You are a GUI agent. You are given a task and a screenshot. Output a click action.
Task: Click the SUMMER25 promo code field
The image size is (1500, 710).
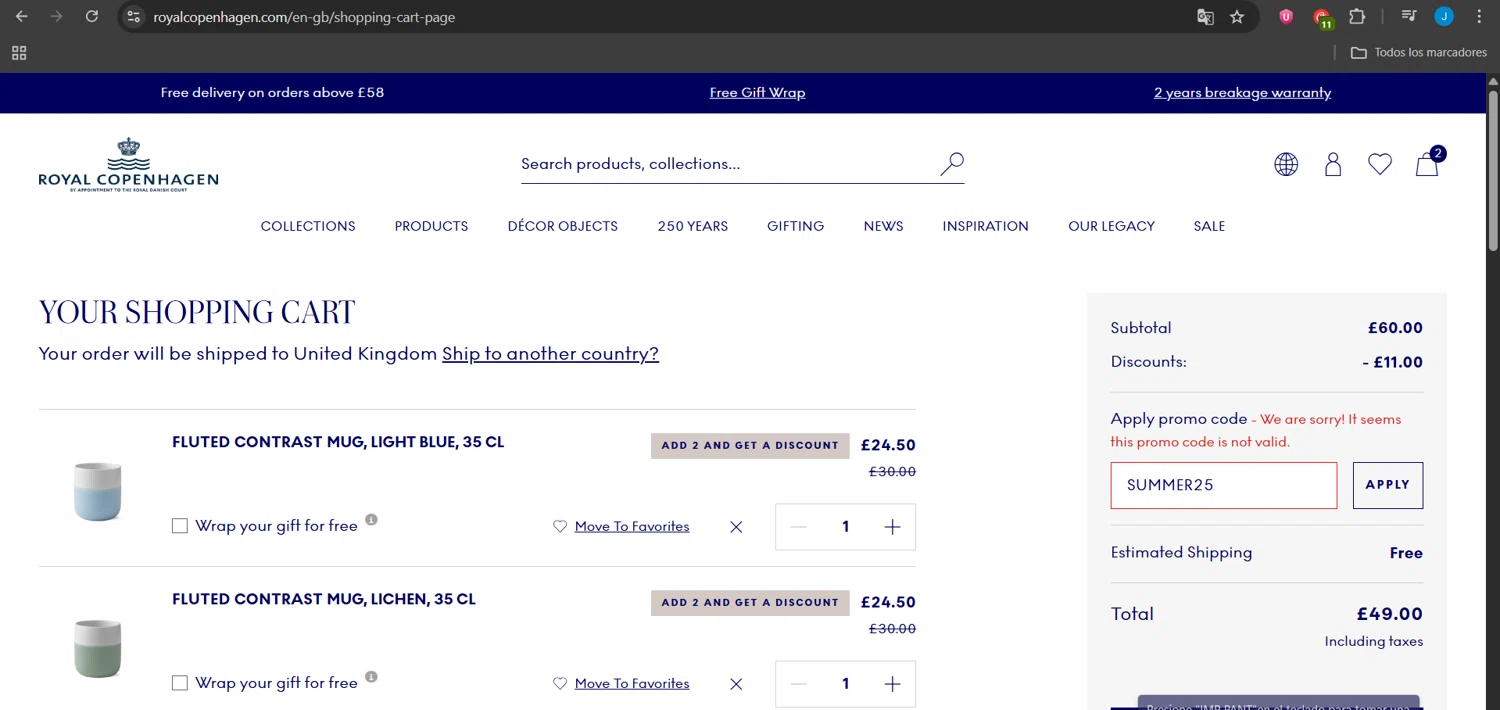[1223, 485]
